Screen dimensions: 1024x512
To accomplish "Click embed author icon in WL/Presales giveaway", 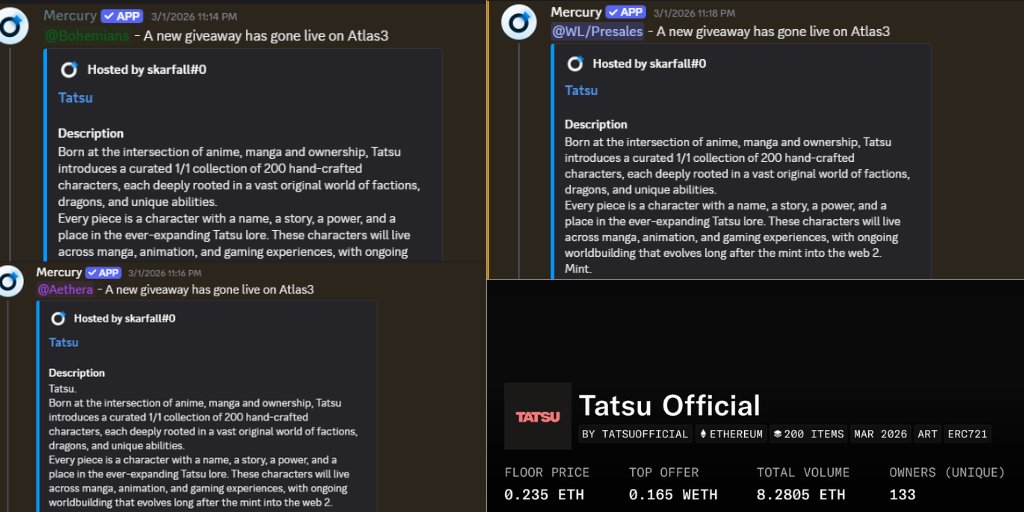I will pos(575,63).
